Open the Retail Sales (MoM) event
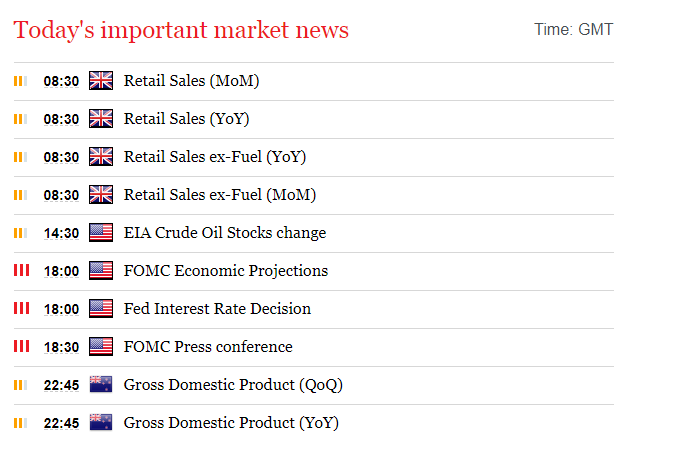 (x=191, y=81)
